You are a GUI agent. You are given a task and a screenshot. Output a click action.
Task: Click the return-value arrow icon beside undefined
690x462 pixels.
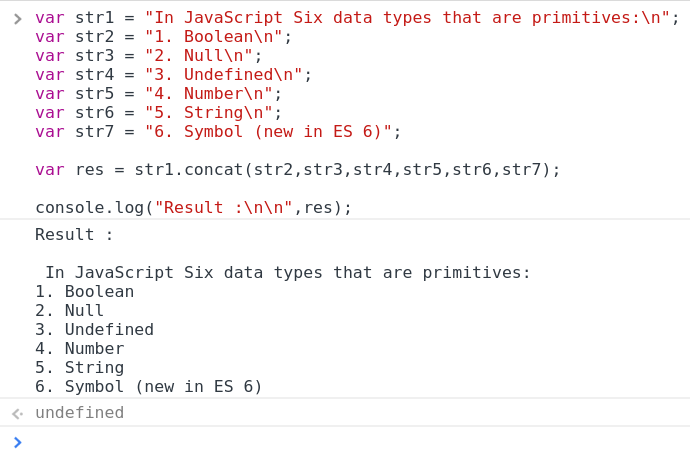coord(17,413)
